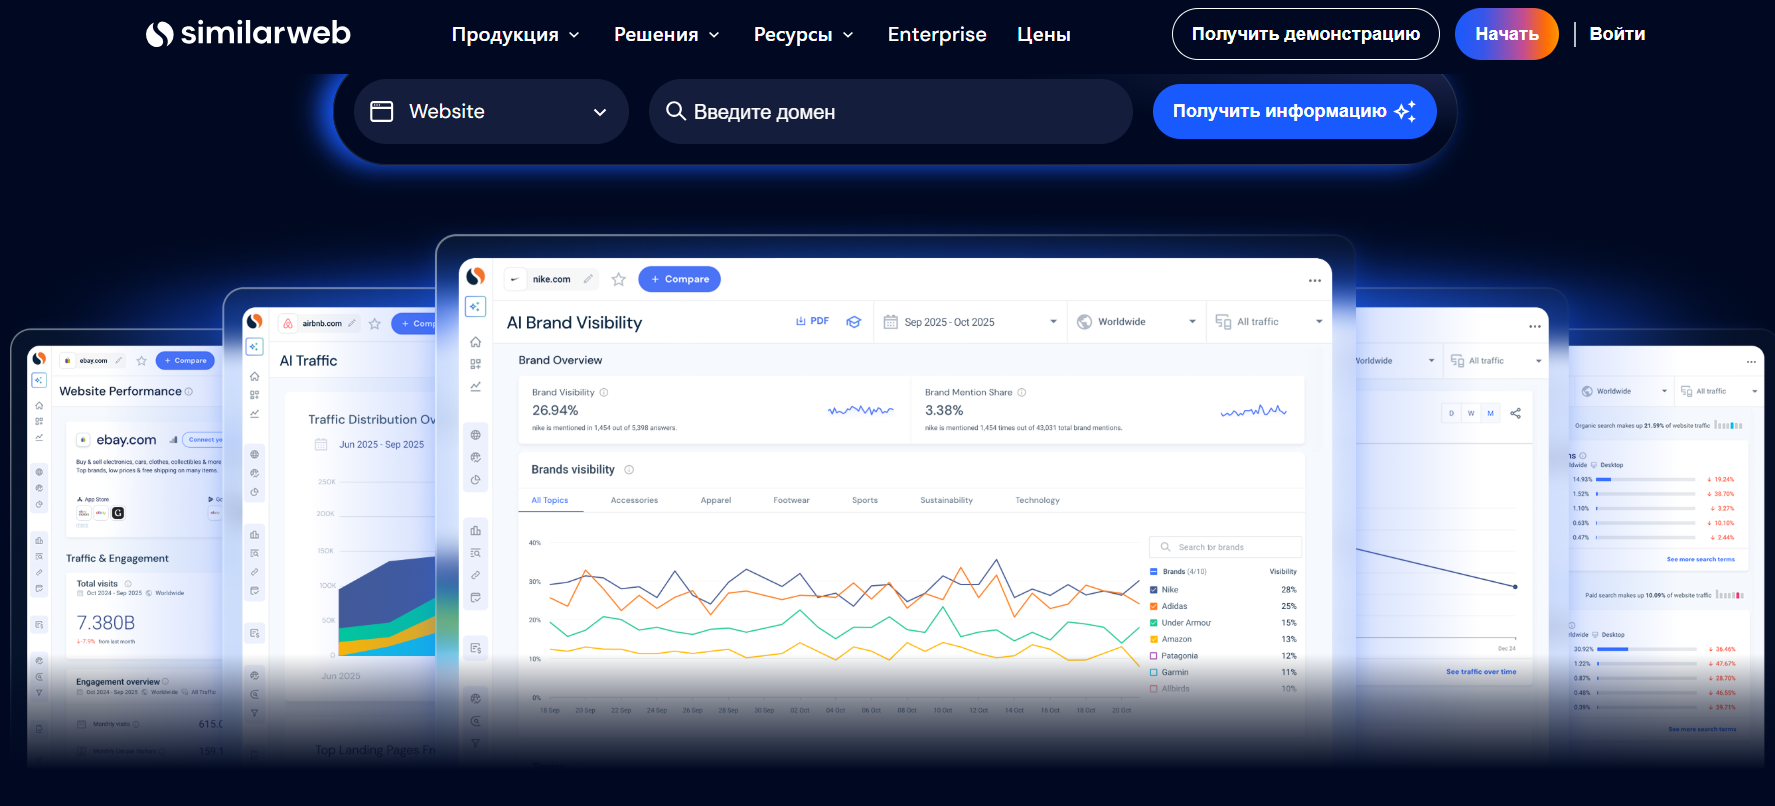Toggle the Amazon brand checkbox in legend
The height and width of the screenshot is (806, 1775).
pyautogui.click(x=1154, y=639)
